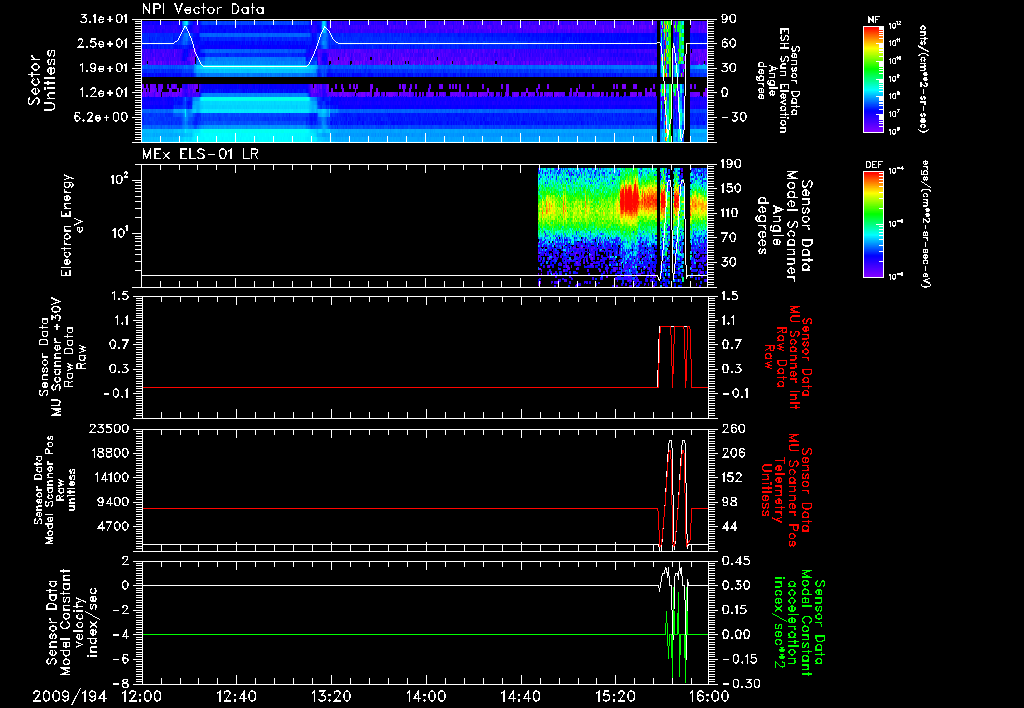Image resolution: width=1024 pixels, height=708 pixels.
Task: Select the 'NPI Vector Data' panel title
Action: click(203, 9)
